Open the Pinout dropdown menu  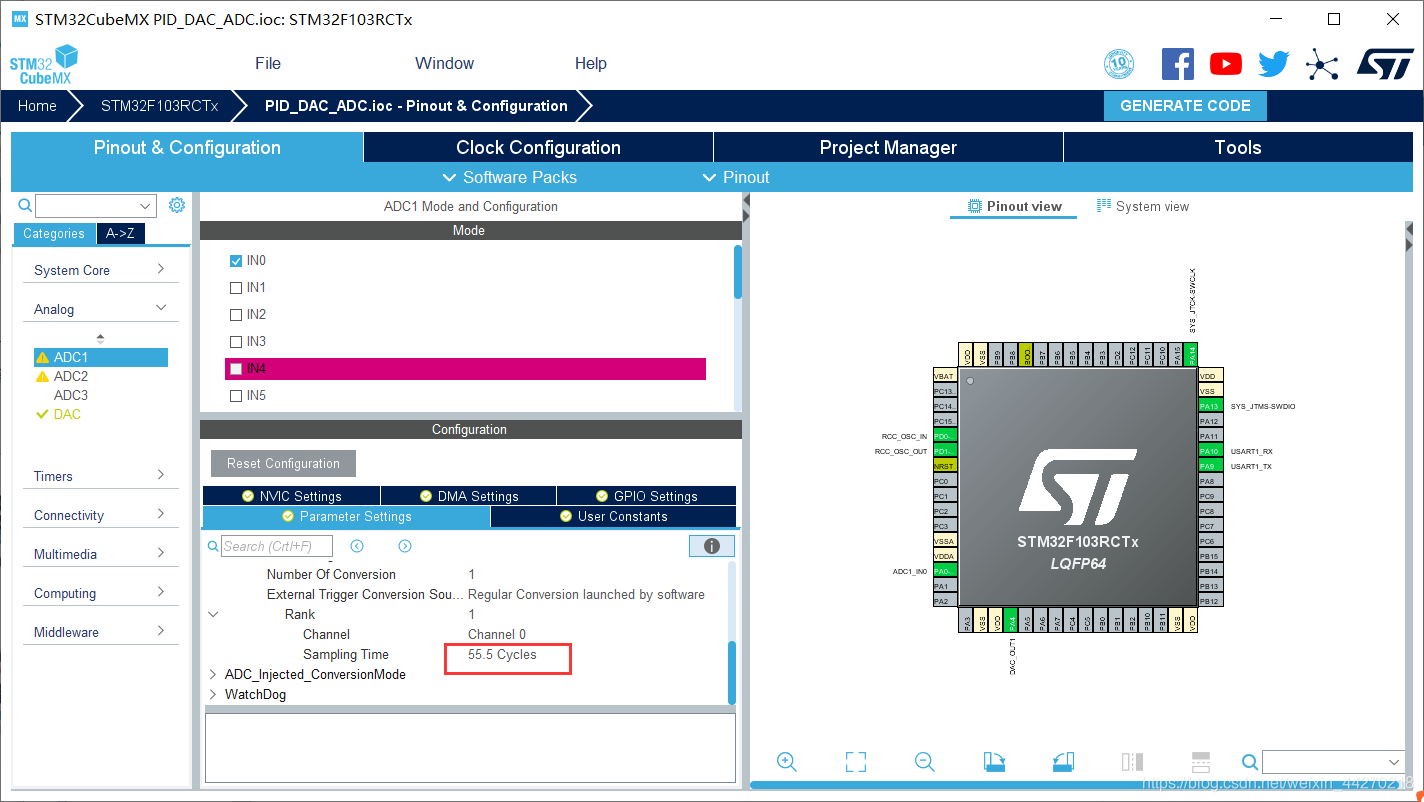coord(736,177)
